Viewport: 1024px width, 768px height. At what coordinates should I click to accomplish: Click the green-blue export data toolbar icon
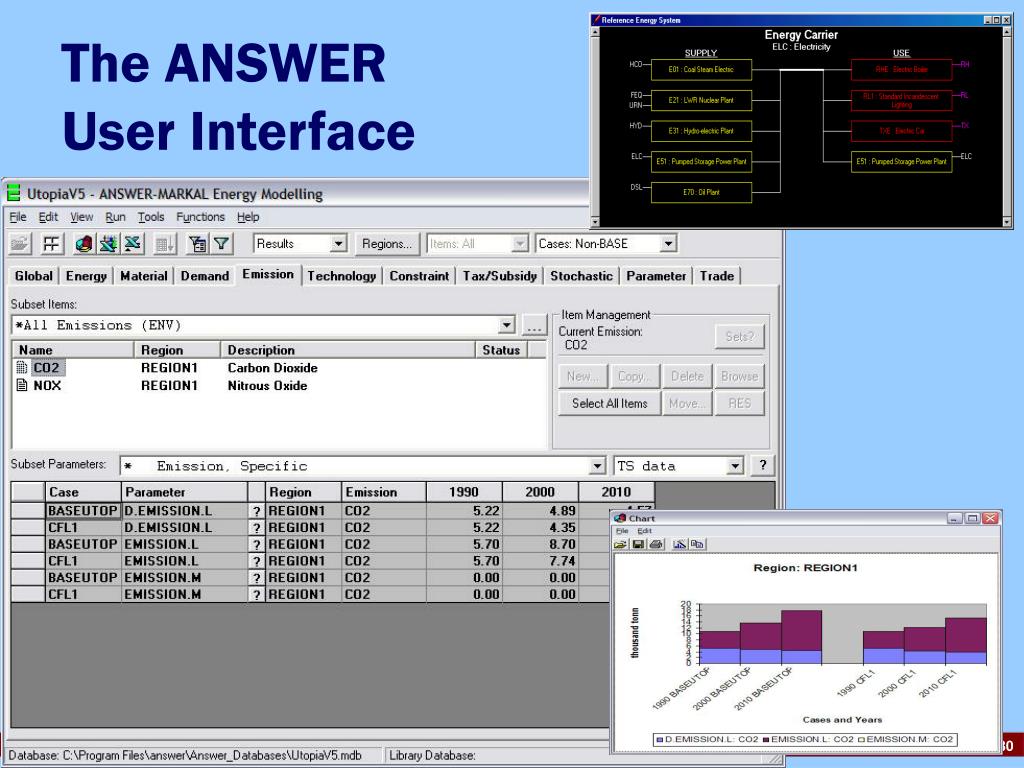click(108, 244)
